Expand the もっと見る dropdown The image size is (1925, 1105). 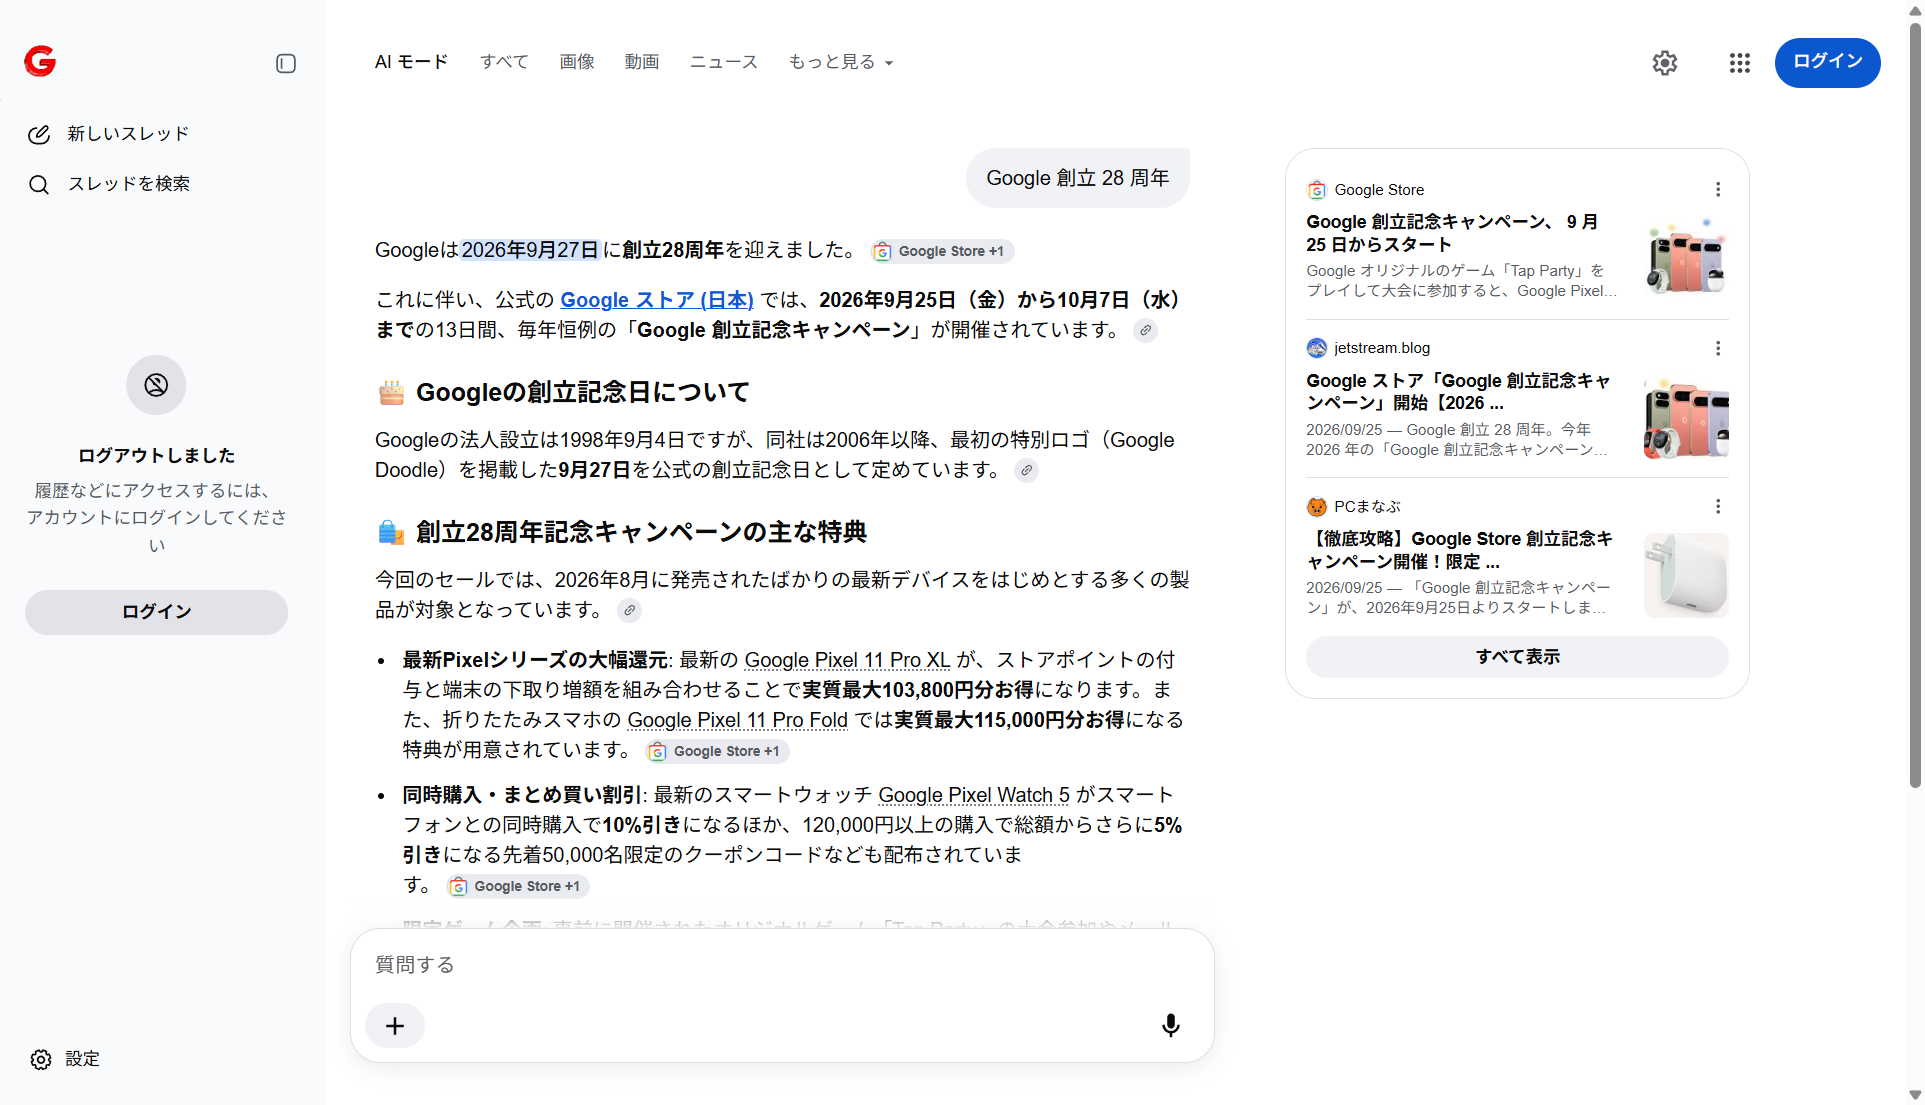(841, 62)
